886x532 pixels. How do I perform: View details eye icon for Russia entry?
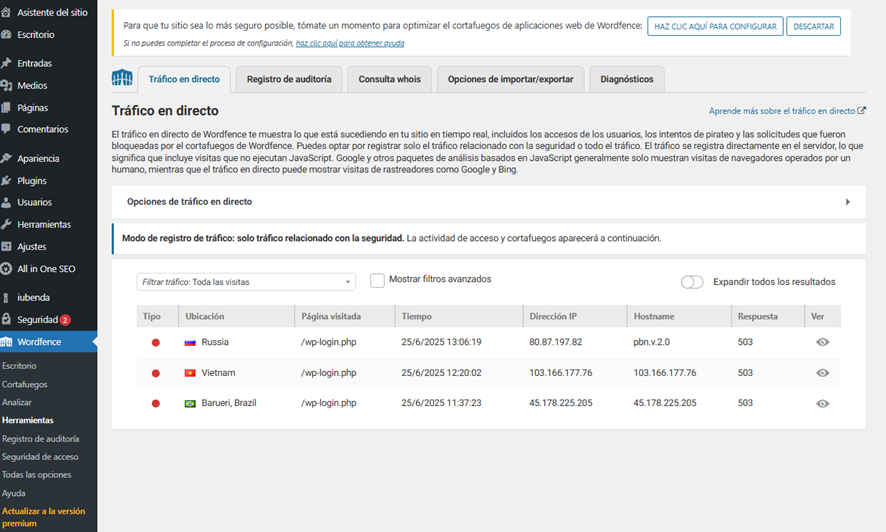click(x=823, y=342)
